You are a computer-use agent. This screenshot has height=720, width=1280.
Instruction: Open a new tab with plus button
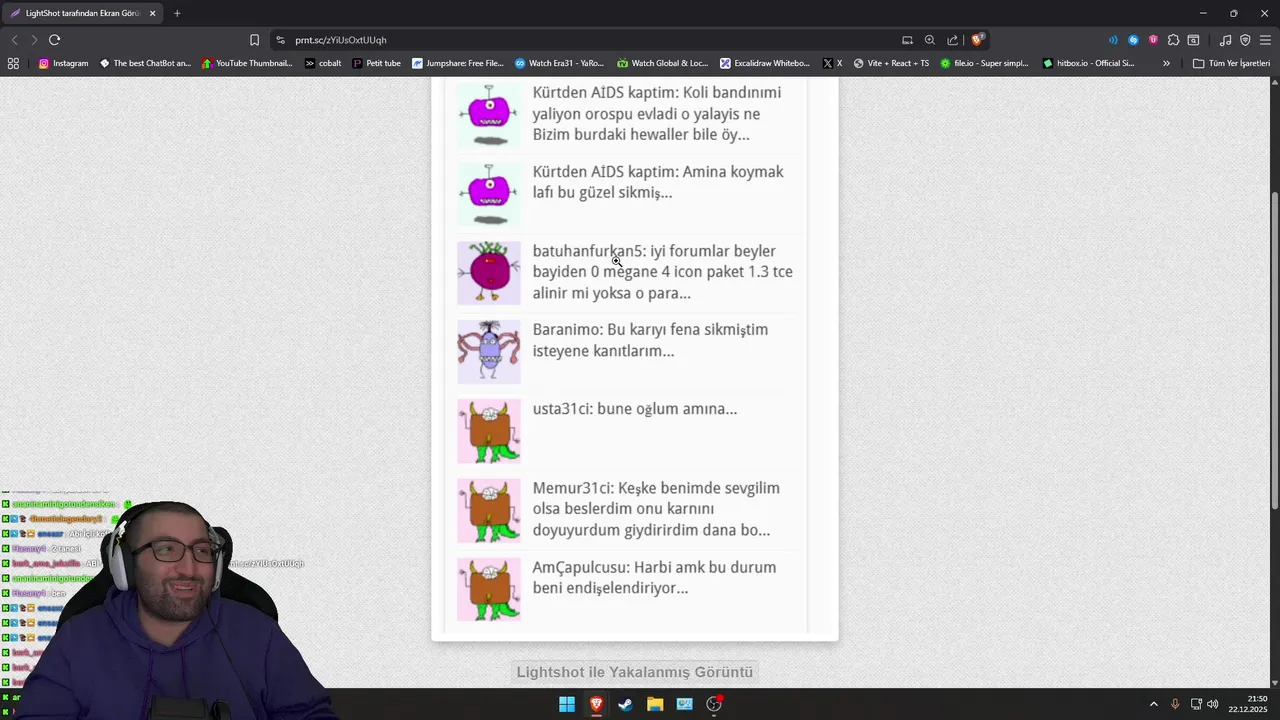(x=177, y=13)
